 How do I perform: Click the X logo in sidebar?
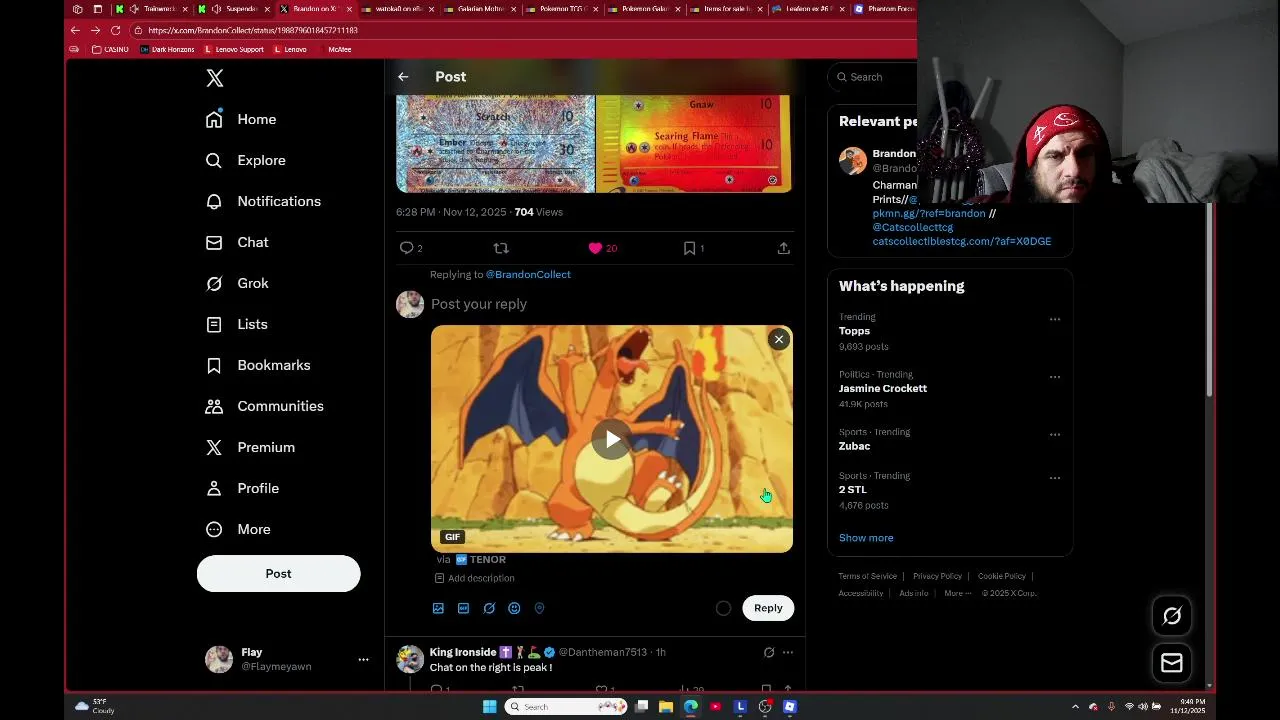click(x=215, y=78)
